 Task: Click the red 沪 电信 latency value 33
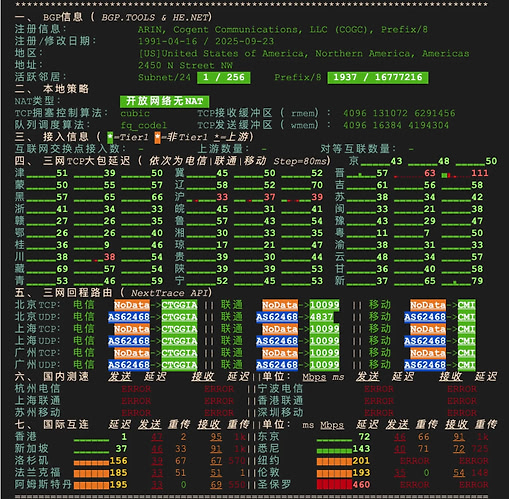click(222, 197)
